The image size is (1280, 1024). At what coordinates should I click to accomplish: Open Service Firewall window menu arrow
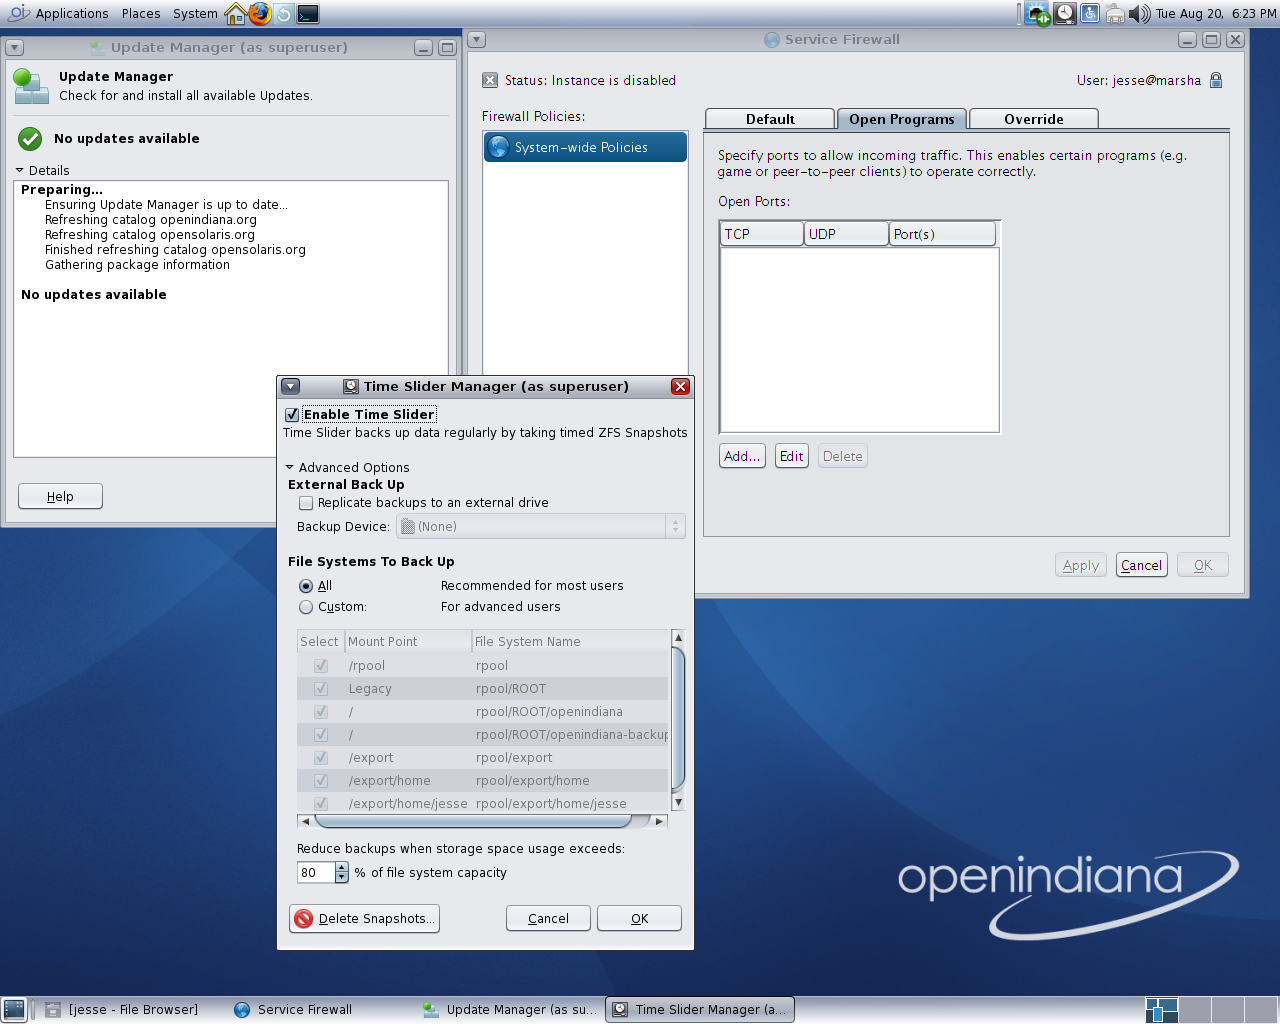click(477, 39)
